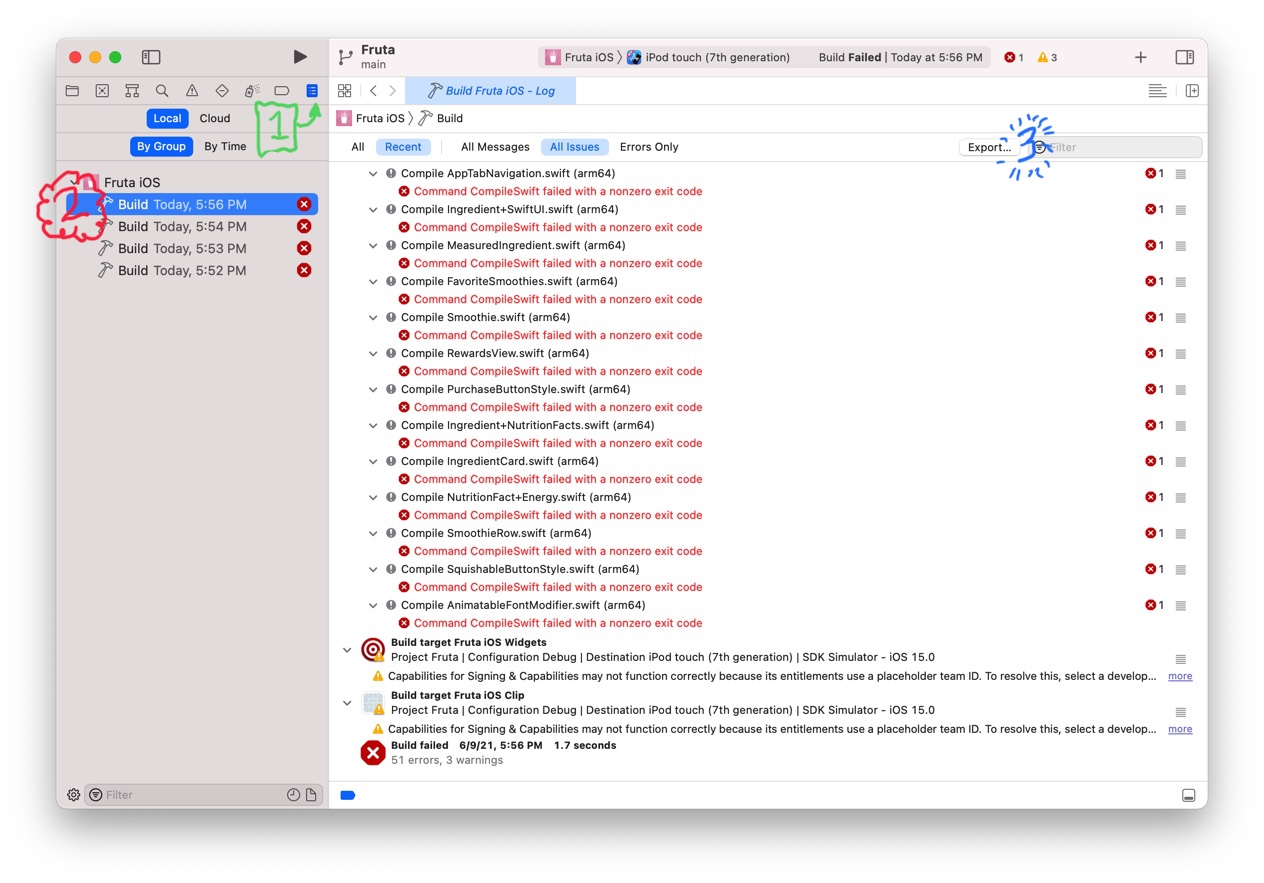The image size is (1264, 883).
Task: Show transcript for Compile Smoothie.swift row
Action: tap(1181, 318)
